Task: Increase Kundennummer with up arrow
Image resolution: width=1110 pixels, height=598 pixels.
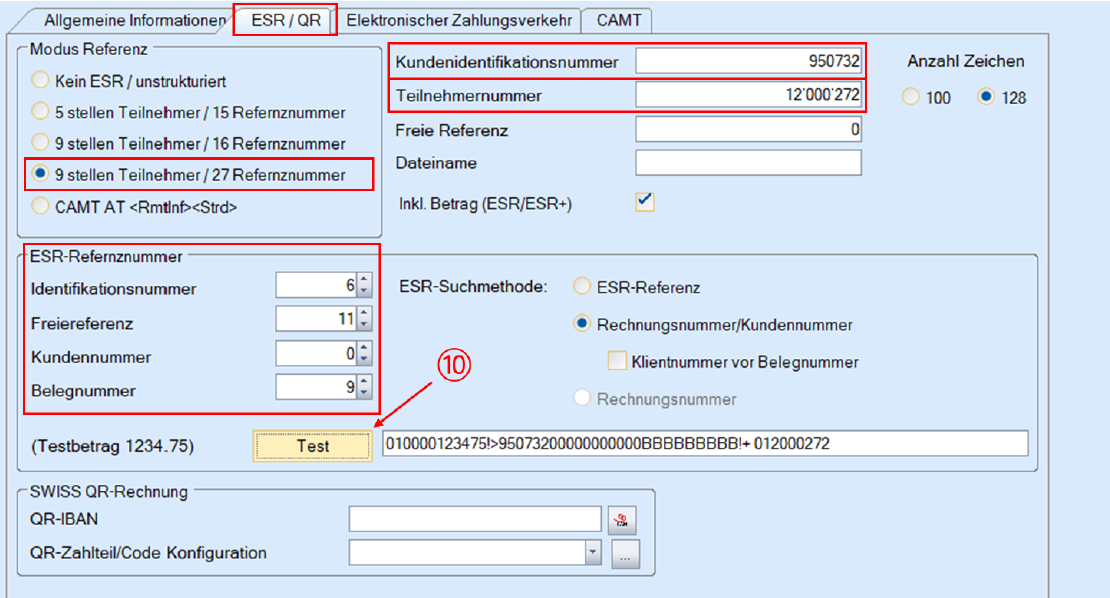Action: (364, 347)
